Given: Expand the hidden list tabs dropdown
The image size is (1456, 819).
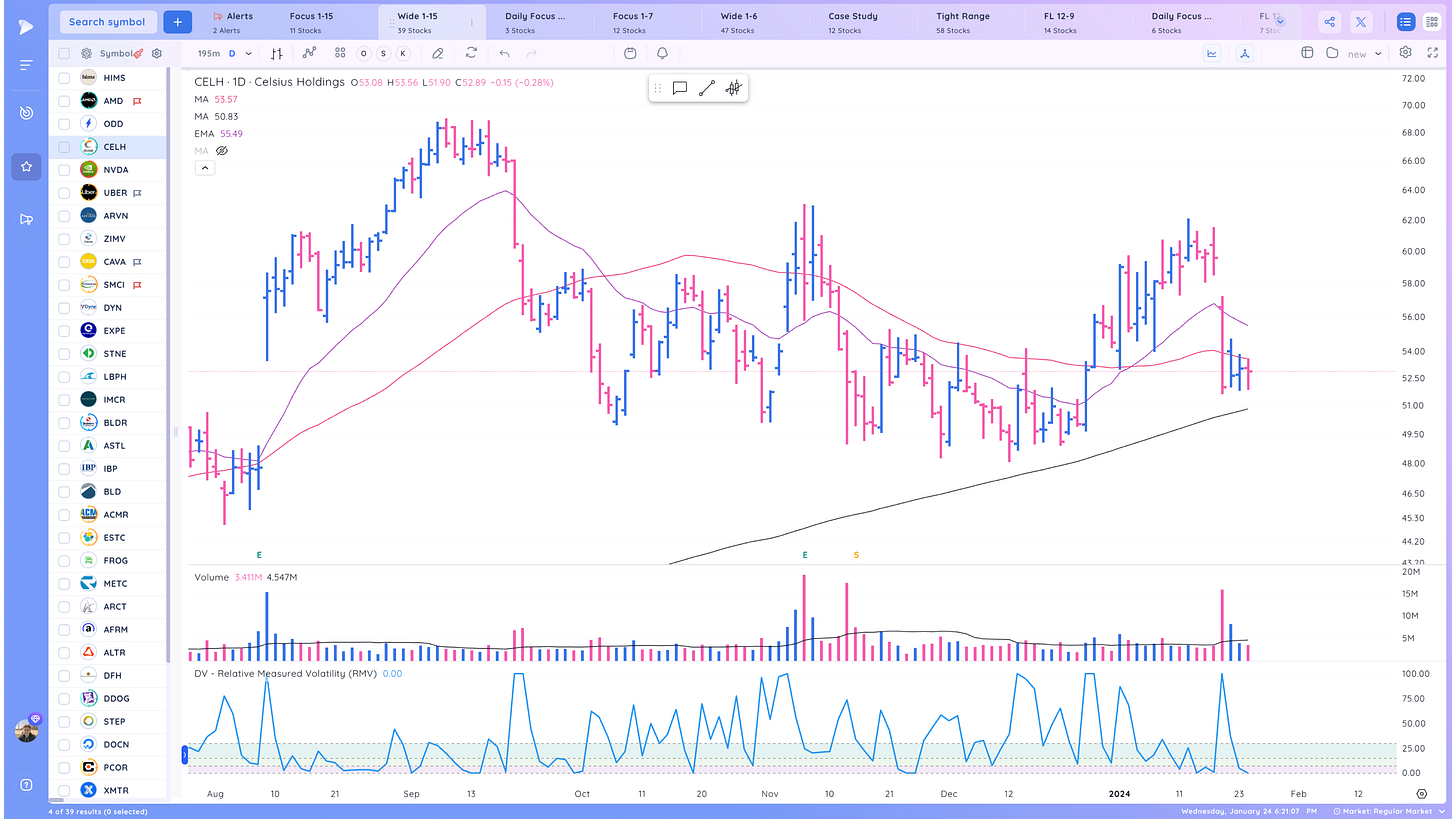Looking at the screenshot, I should [1280, 22].
